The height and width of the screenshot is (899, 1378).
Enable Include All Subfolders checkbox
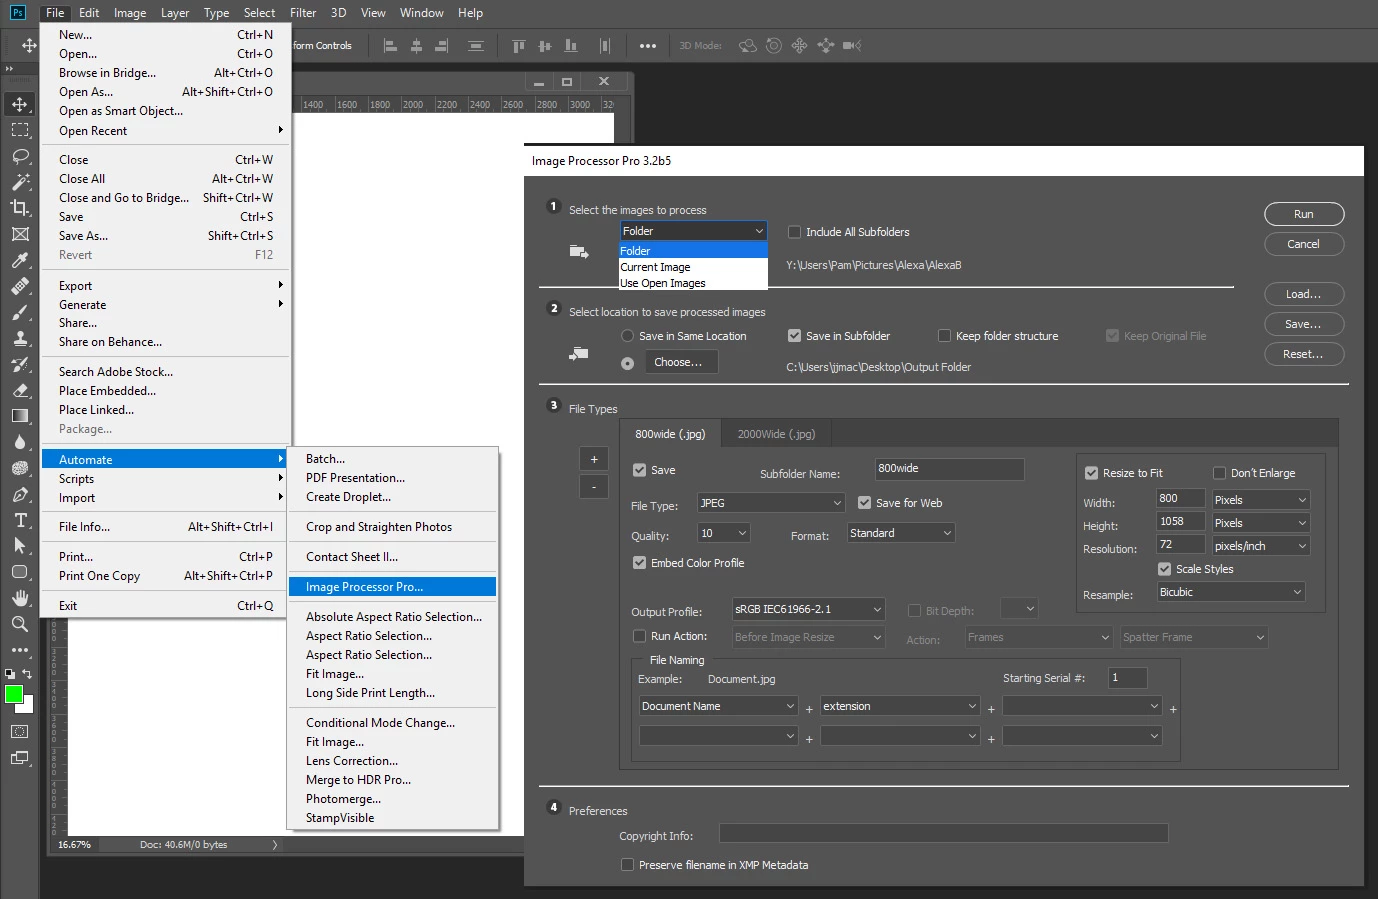(x=795, y=232)
